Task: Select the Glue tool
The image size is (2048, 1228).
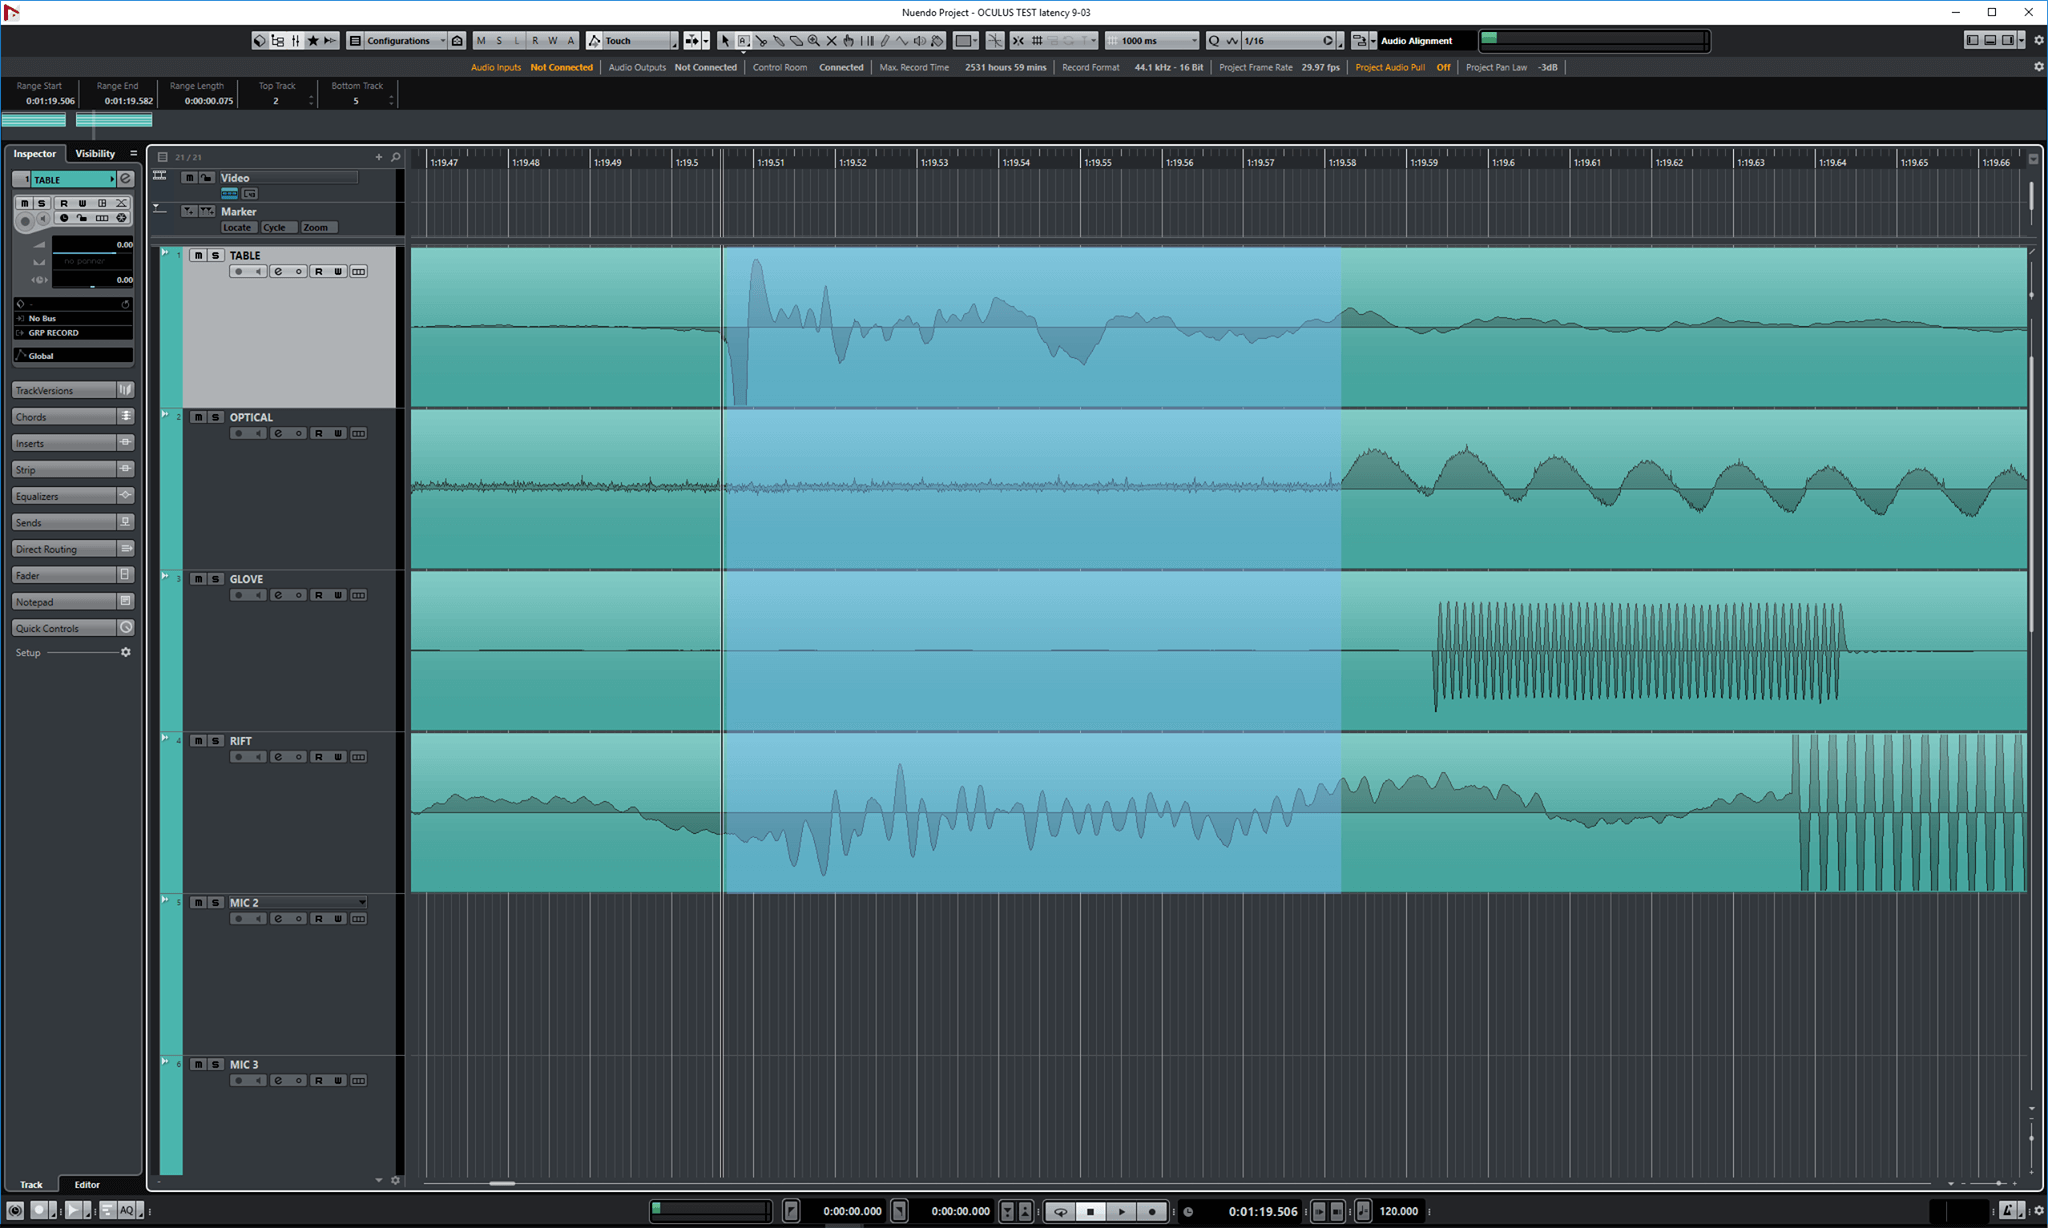Action: [779, 41]
